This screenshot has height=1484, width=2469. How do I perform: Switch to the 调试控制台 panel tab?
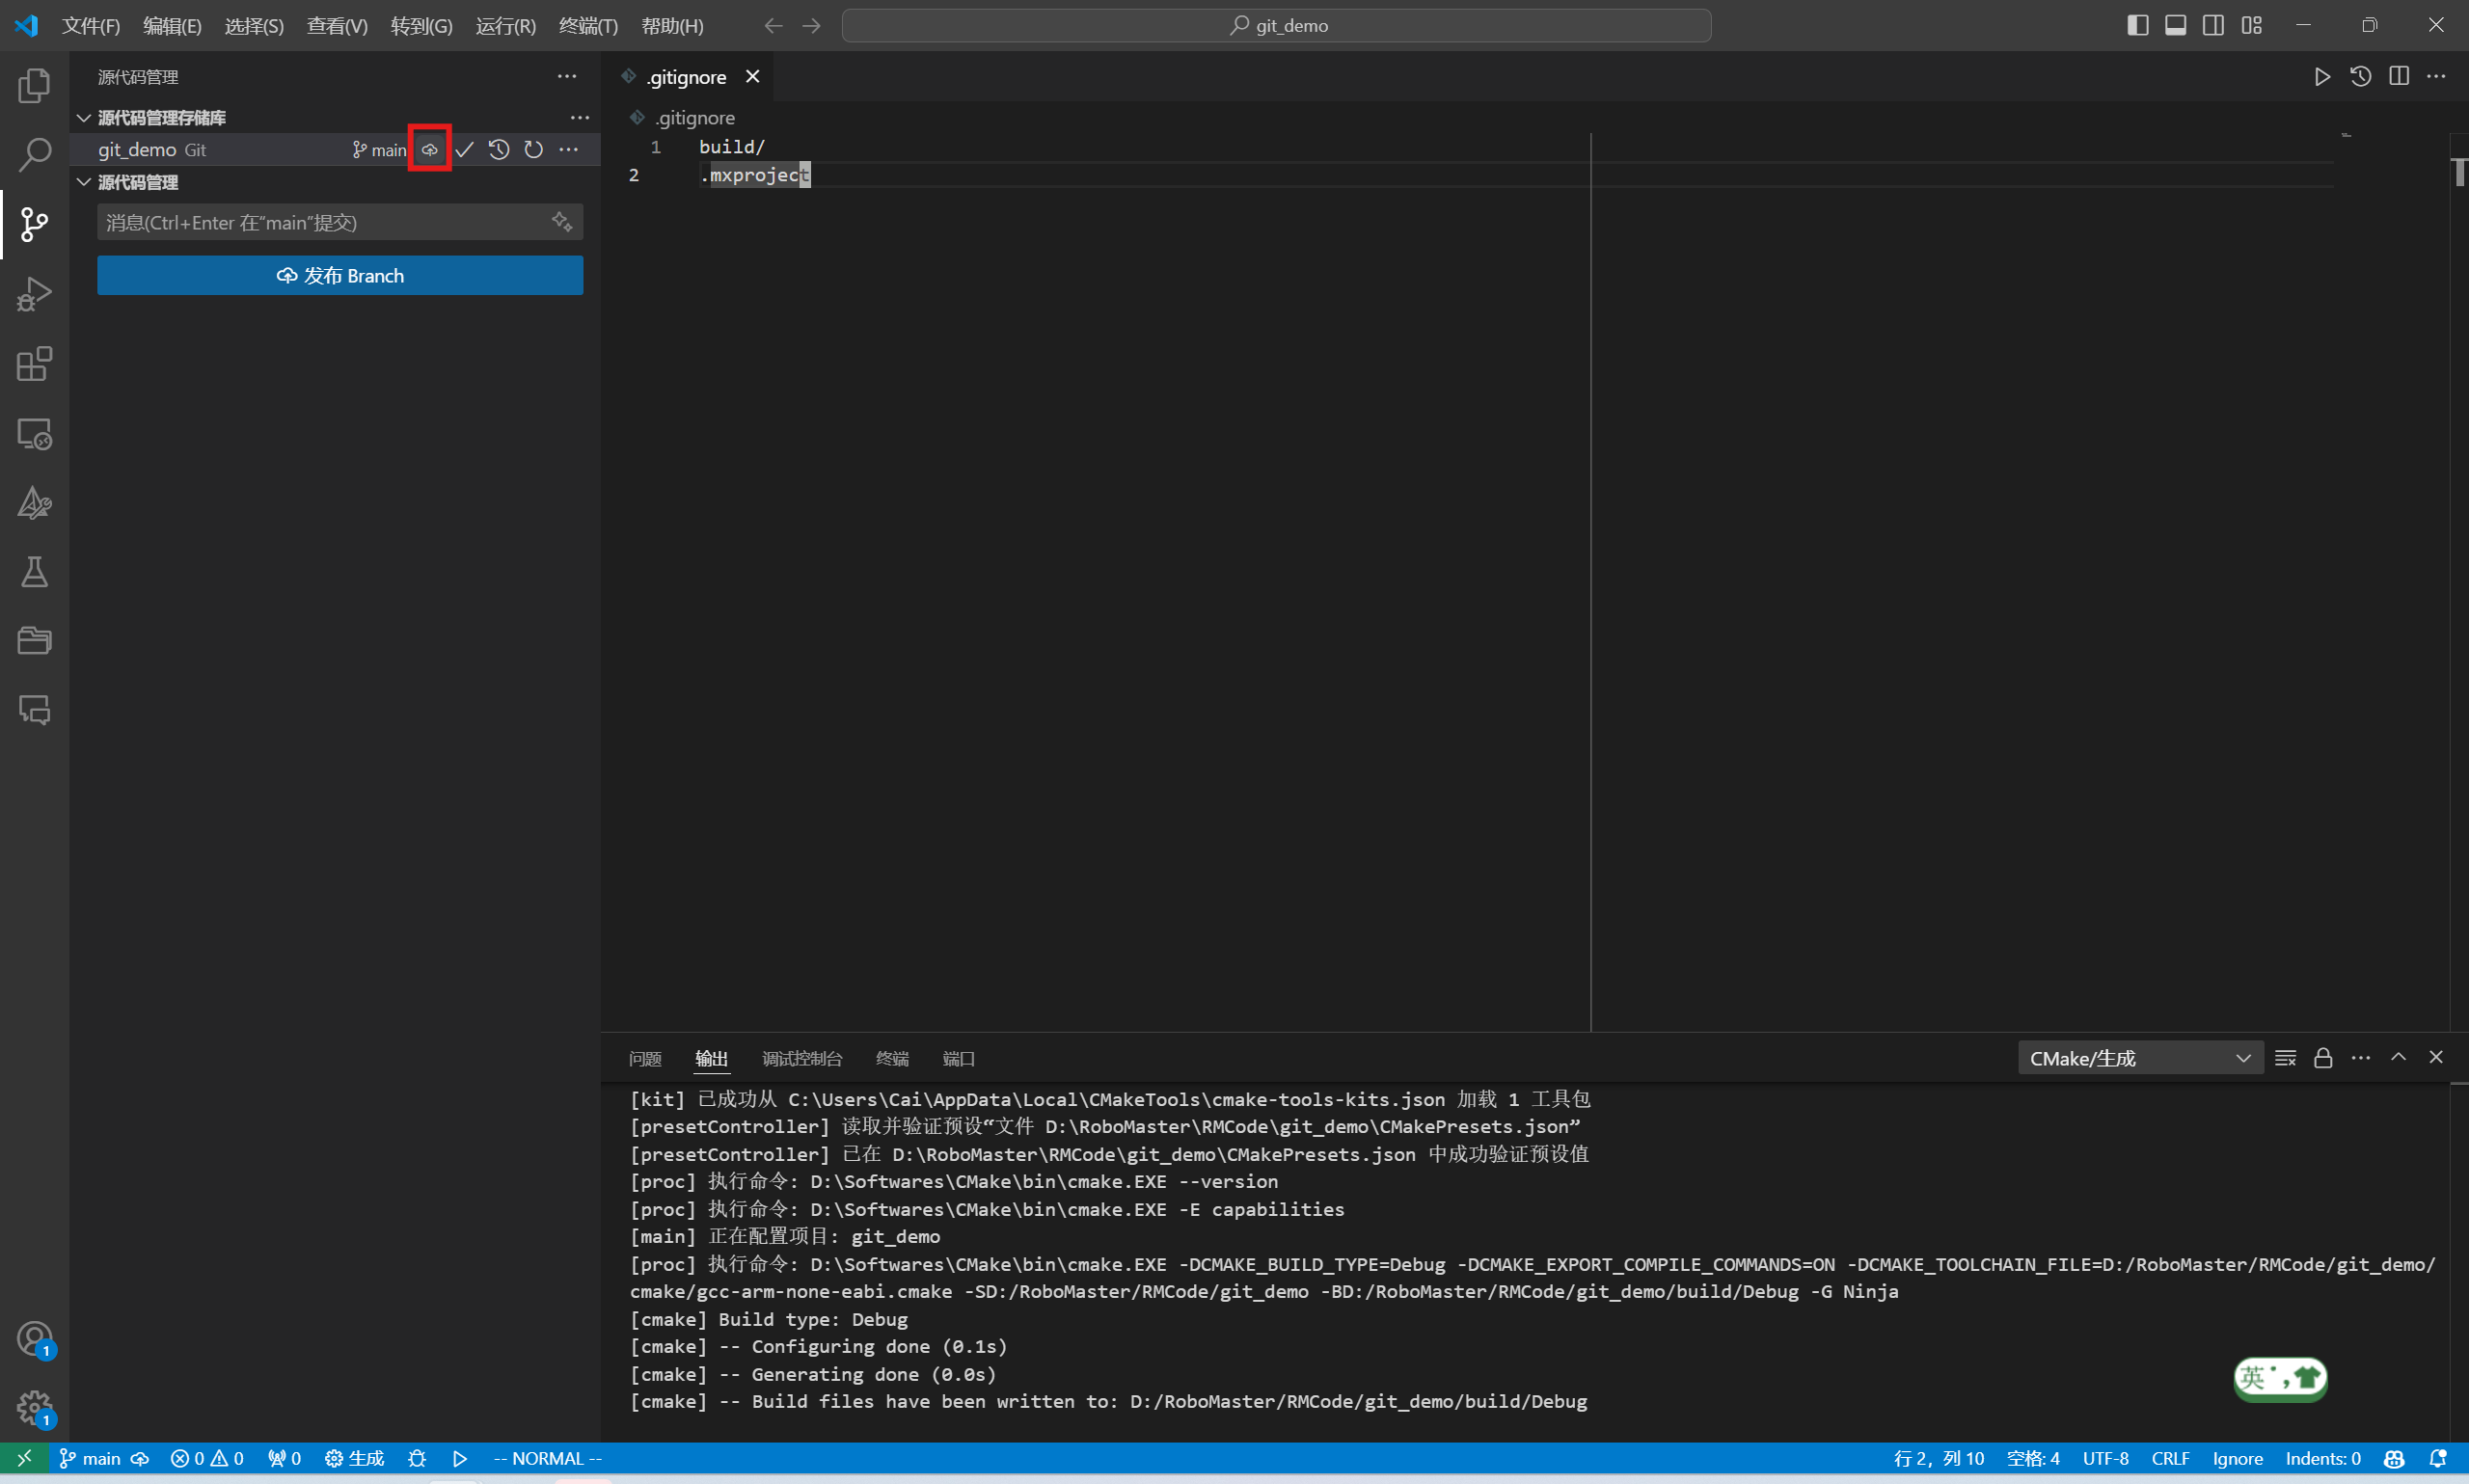tap(801, 1058)
